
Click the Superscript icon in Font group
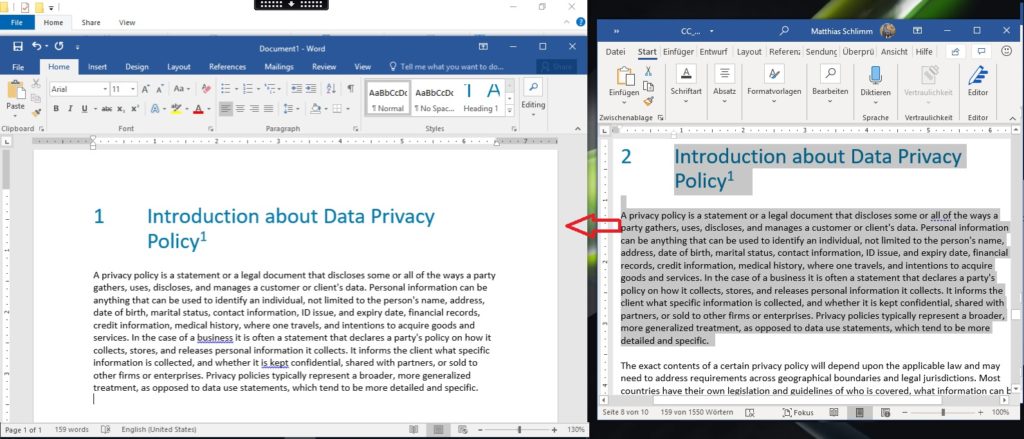[x=135, y=108]
